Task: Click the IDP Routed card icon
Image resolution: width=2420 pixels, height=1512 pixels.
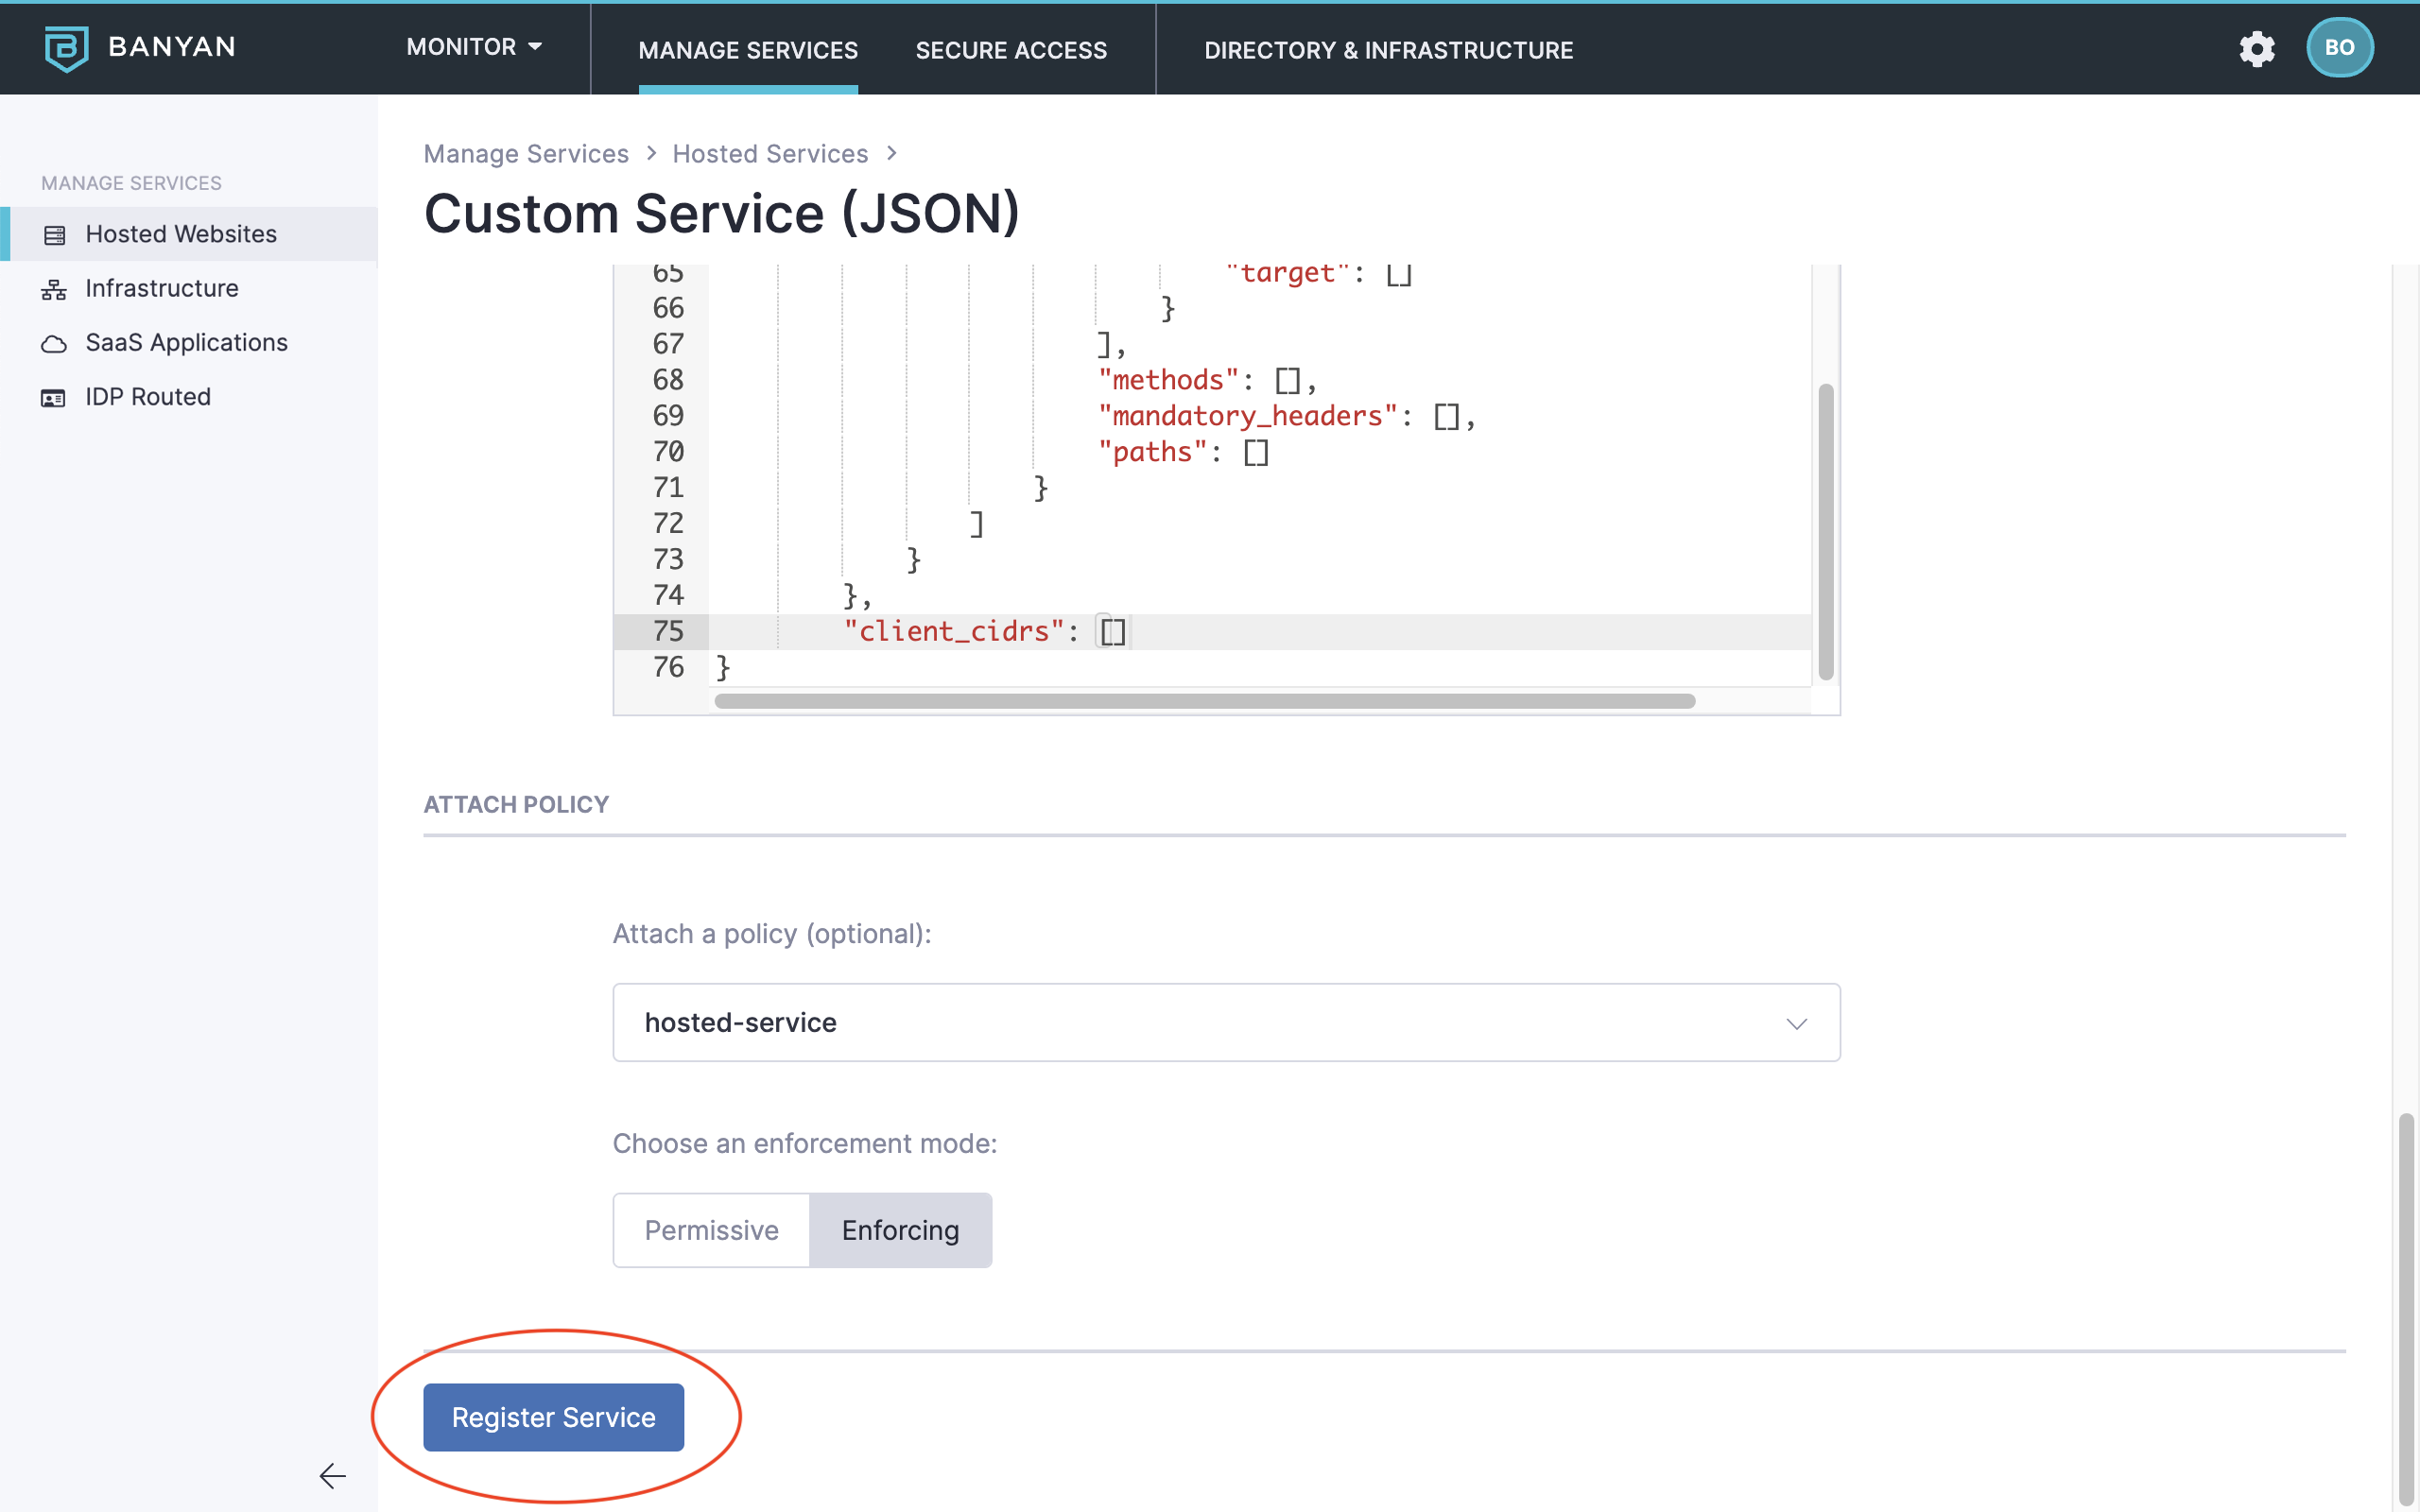Action: tap(54, 398)
